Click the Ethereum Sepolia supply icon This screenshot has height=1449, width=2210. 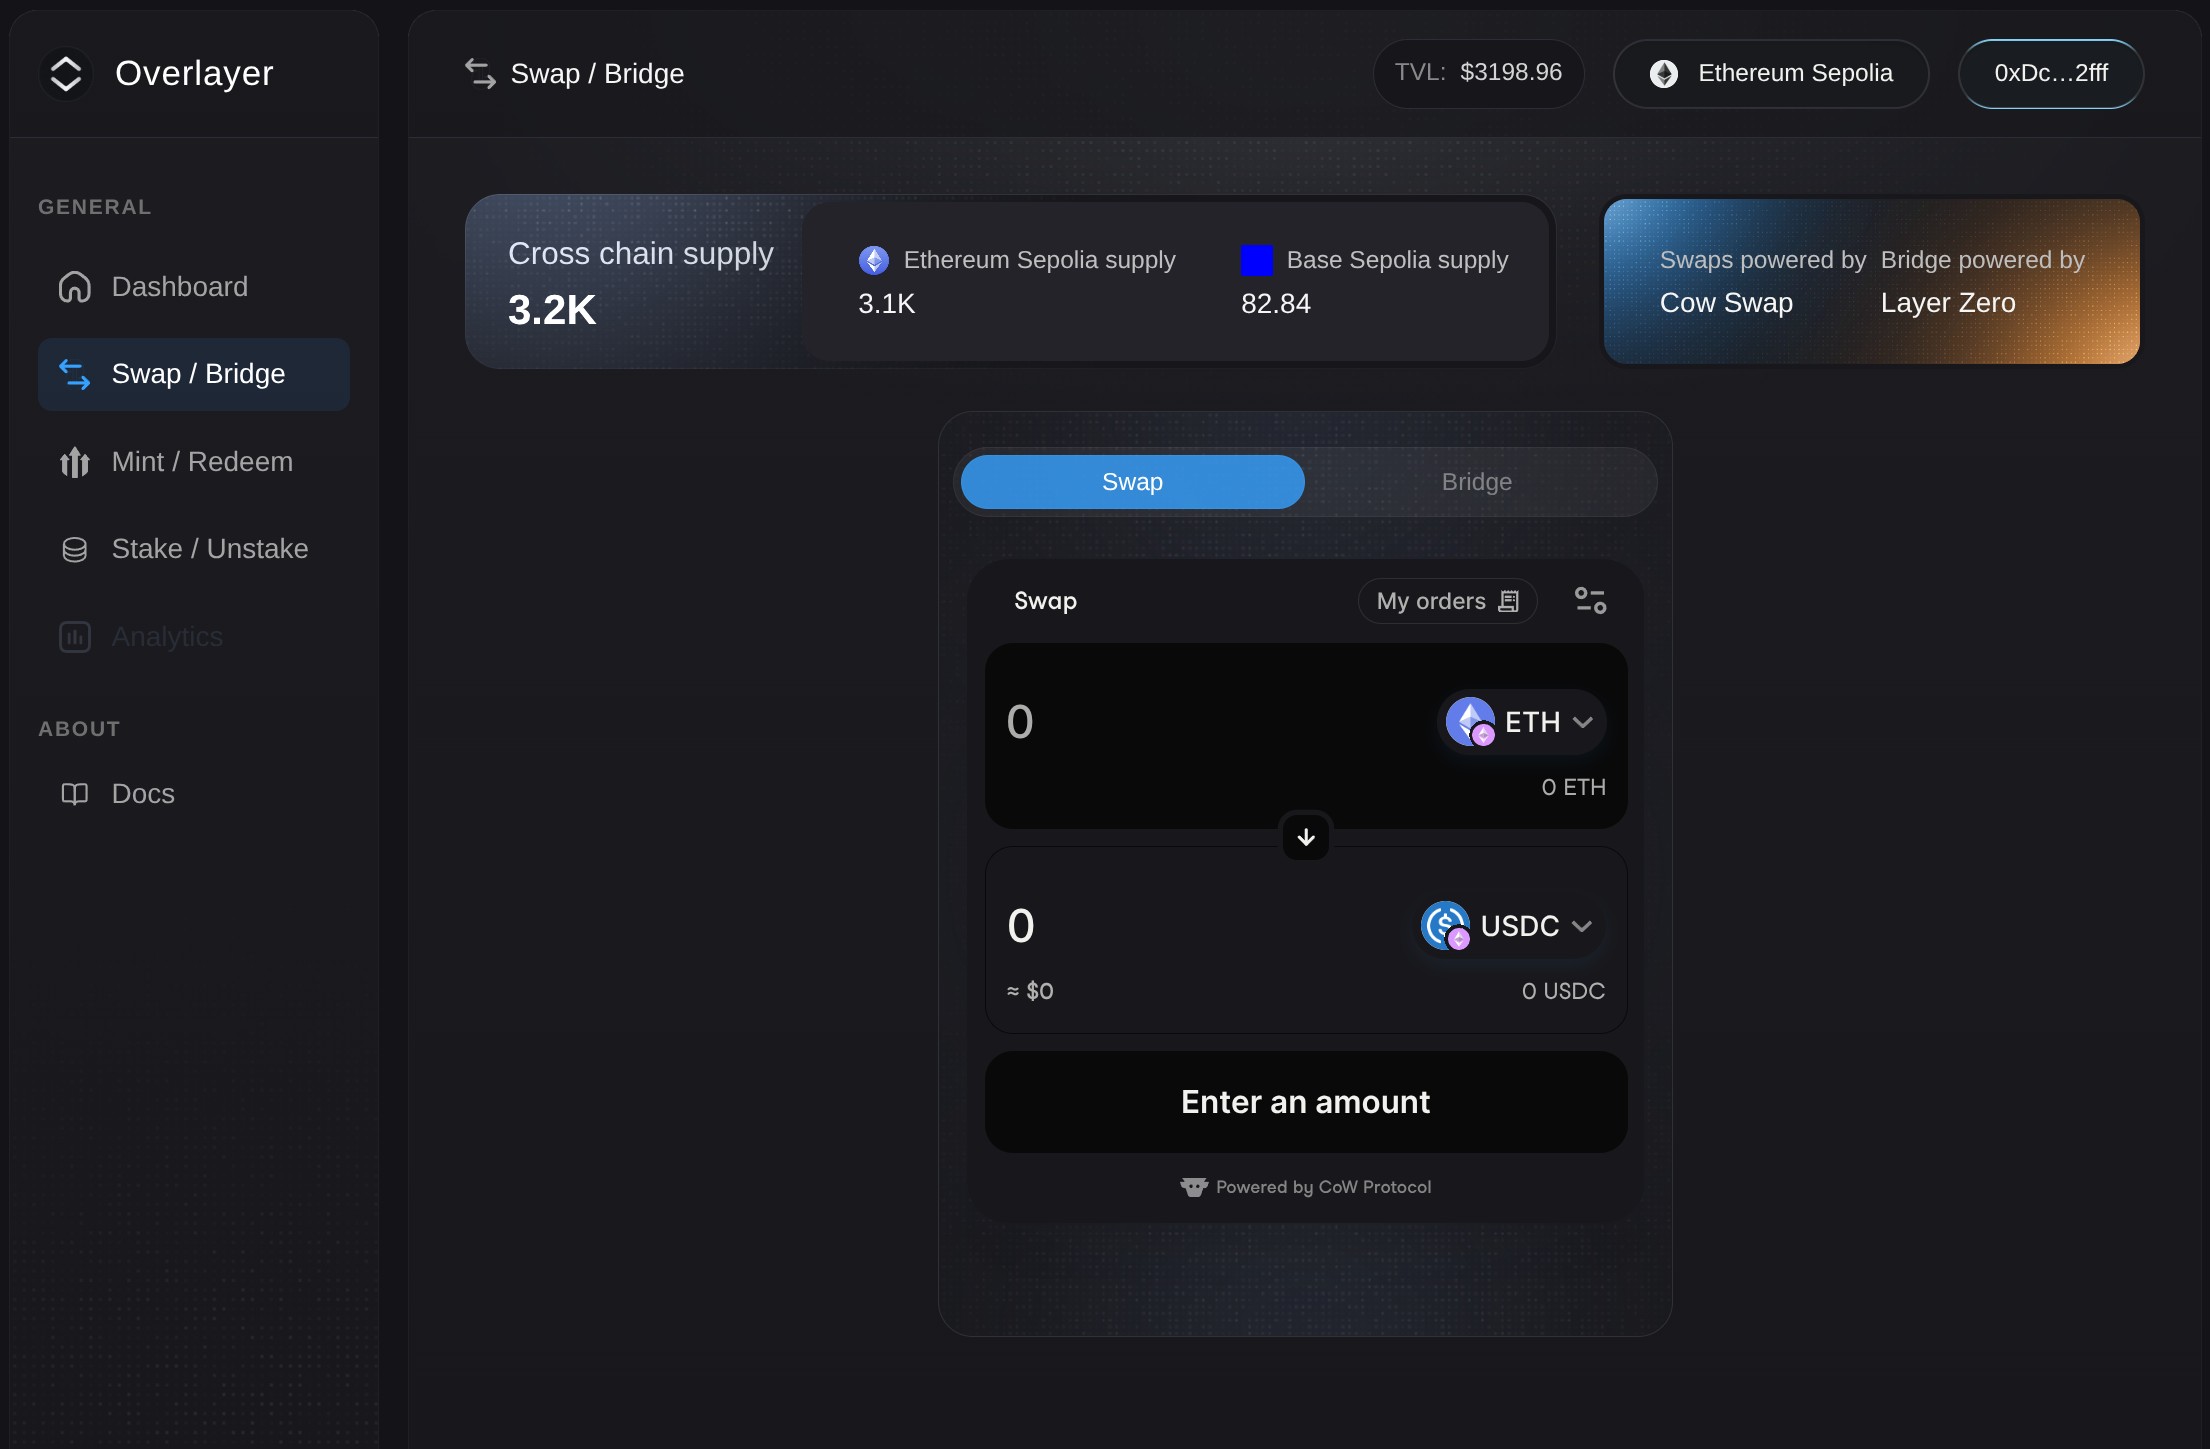click(x=874, y=260)
